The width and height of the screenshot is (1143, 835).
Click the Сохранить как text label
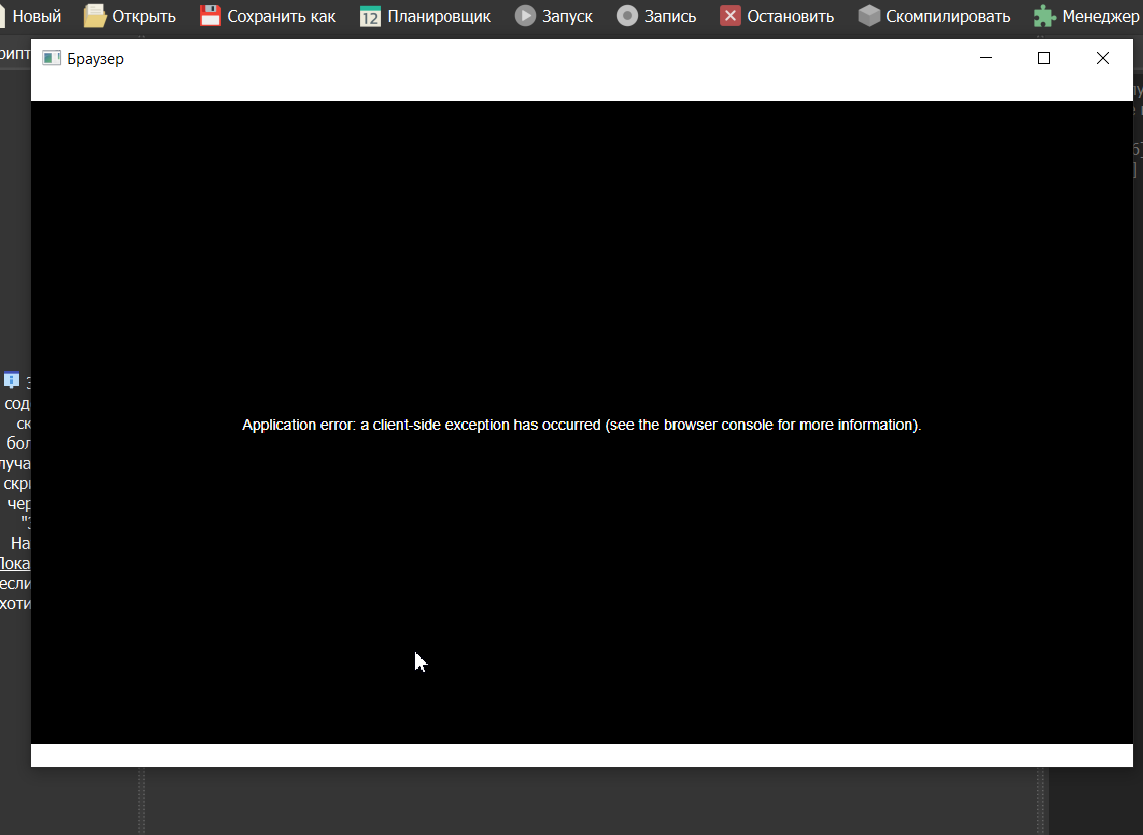click(x=281, y=16)
